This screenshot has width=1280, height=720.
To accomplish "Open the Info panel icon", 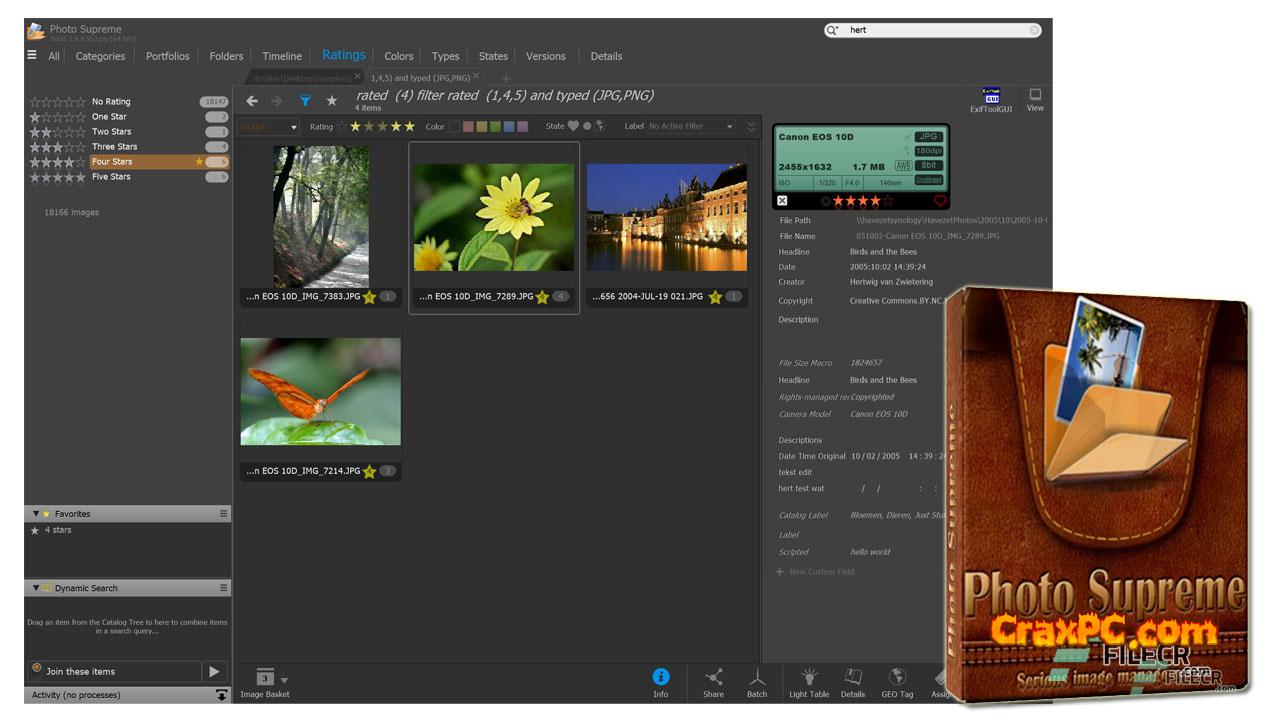I will pyautogui.click(x=660, y=678).
